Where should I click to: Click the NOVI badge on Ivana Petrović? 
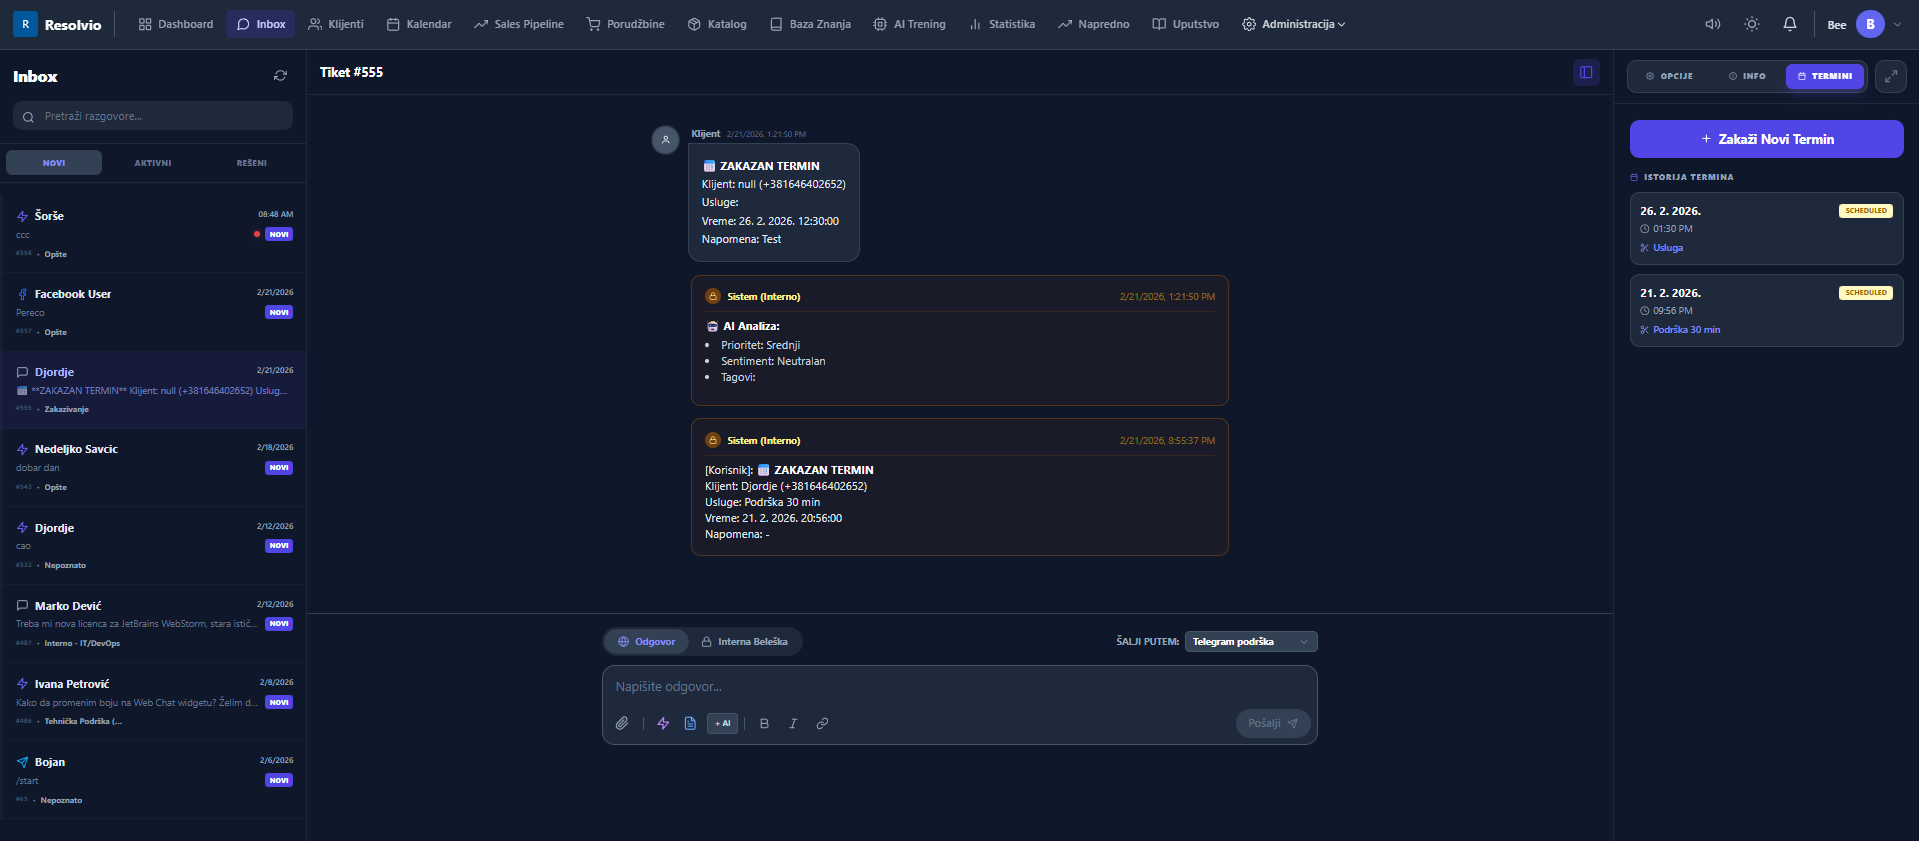point(279,702)
